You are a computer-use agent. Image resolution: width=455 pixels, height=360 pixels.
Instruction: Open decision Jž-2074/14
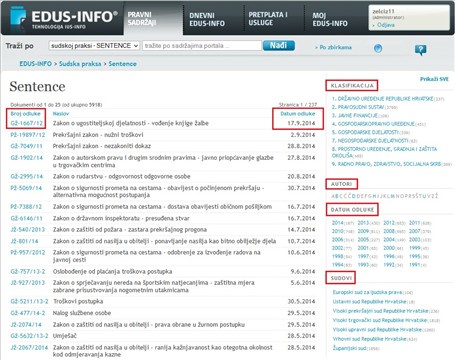pos(26,325)
